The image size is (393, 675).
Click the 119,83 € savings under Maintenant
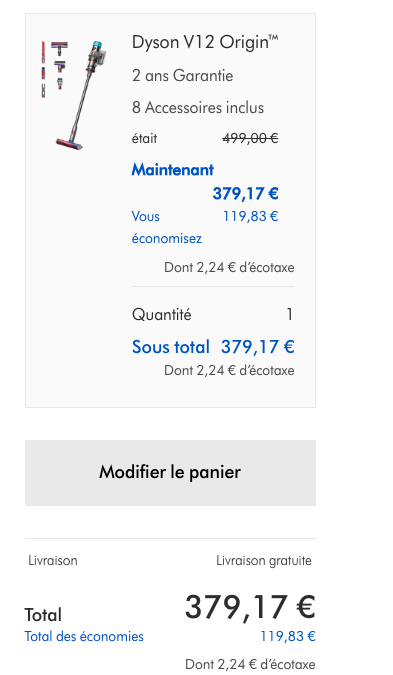251,216
